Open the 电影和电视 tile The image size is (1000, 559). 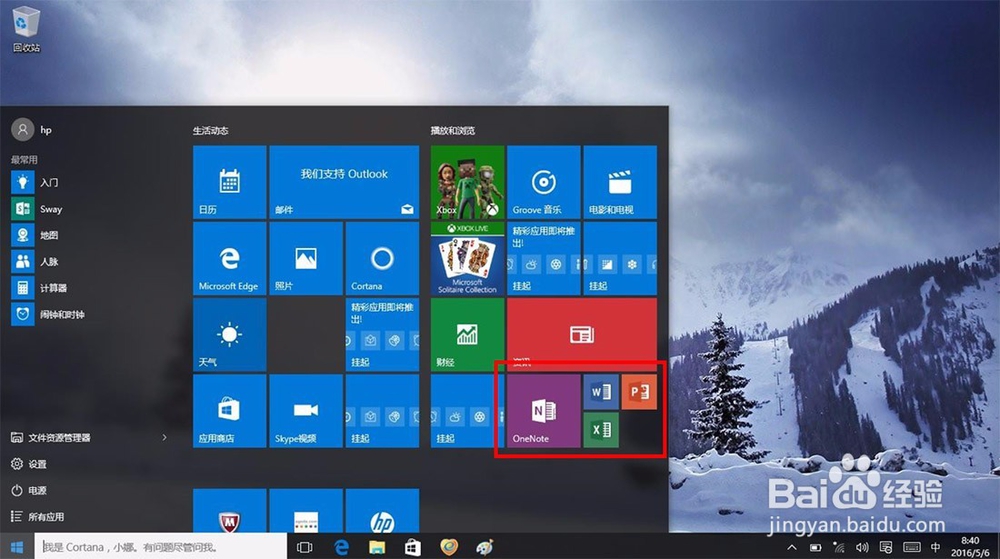620,182
